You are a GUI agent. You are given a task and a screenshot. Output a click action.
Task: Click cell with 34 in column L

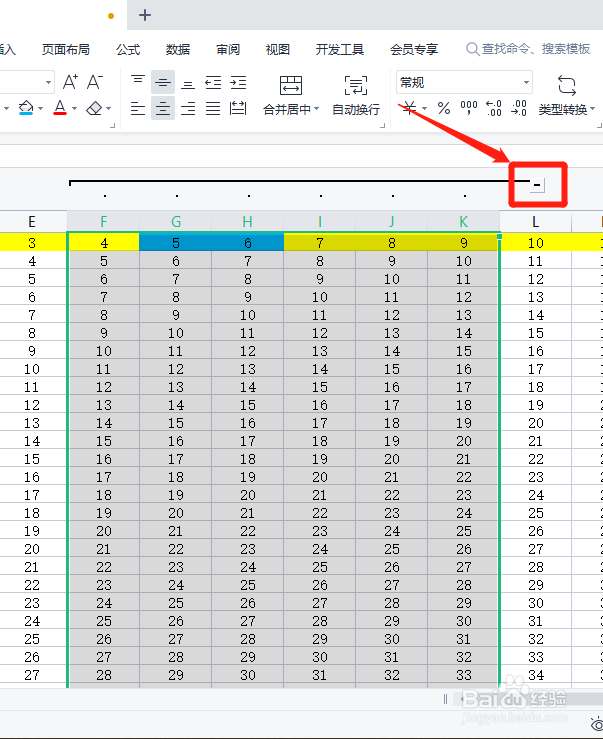tap(536, 675)
